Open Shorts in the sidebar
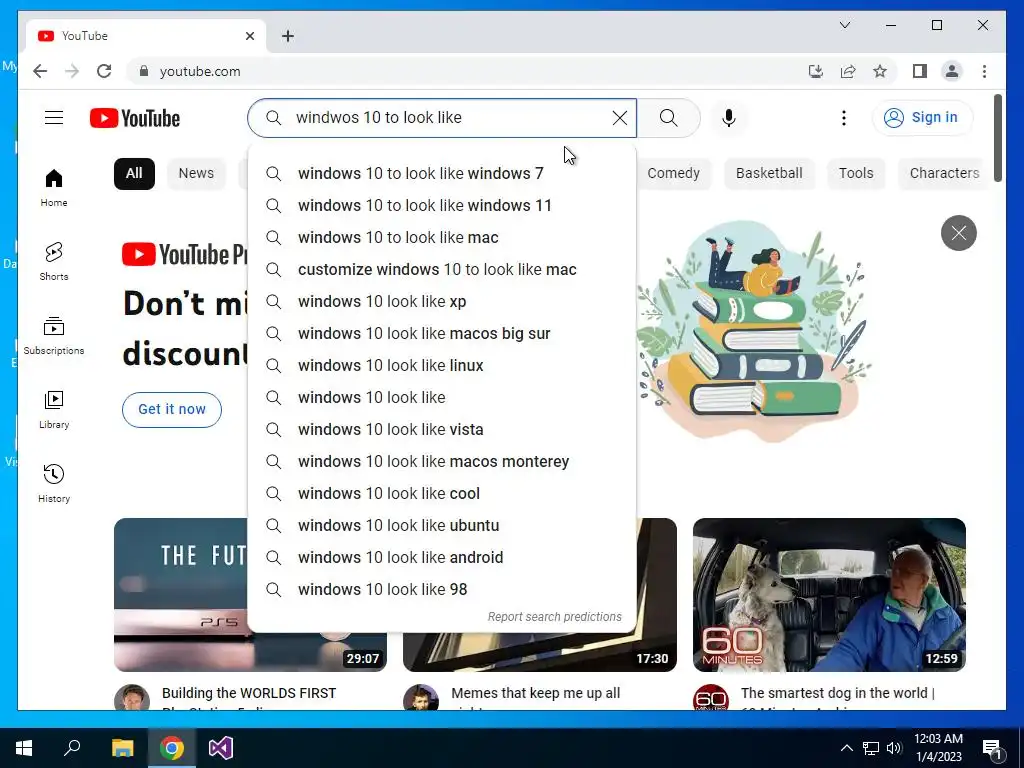1024x768 pixels. tap(54, 262)
